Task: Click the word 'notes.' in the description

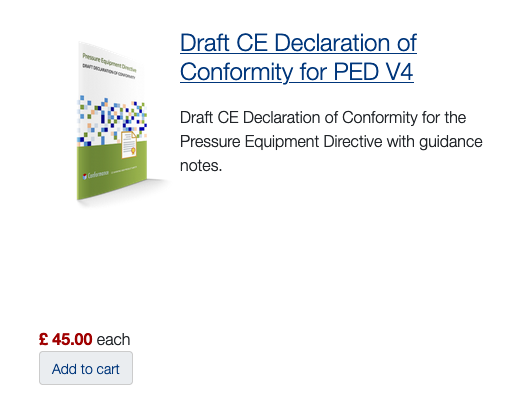Action: (201, 165)
